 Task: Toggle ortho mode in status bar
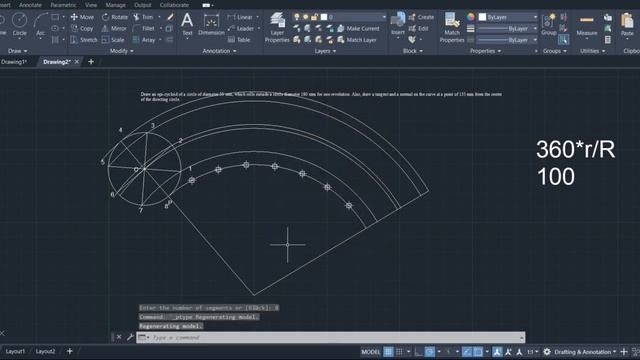coord(418,352)
